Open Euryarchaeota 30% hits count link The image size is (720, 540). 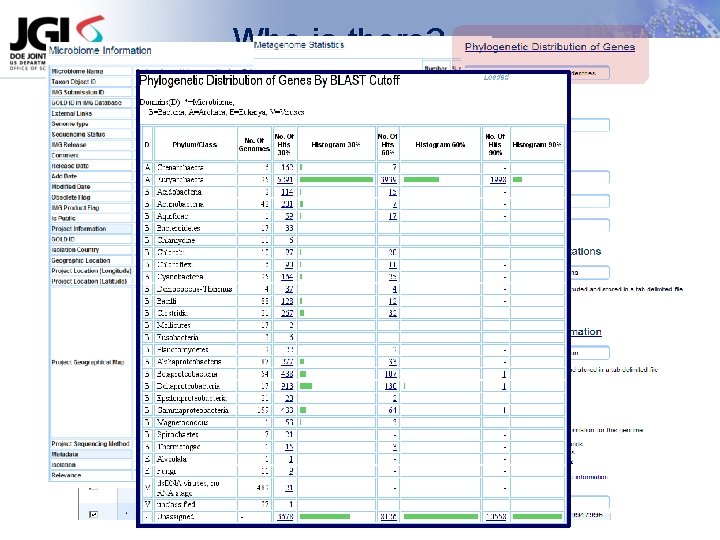(285, 180)
